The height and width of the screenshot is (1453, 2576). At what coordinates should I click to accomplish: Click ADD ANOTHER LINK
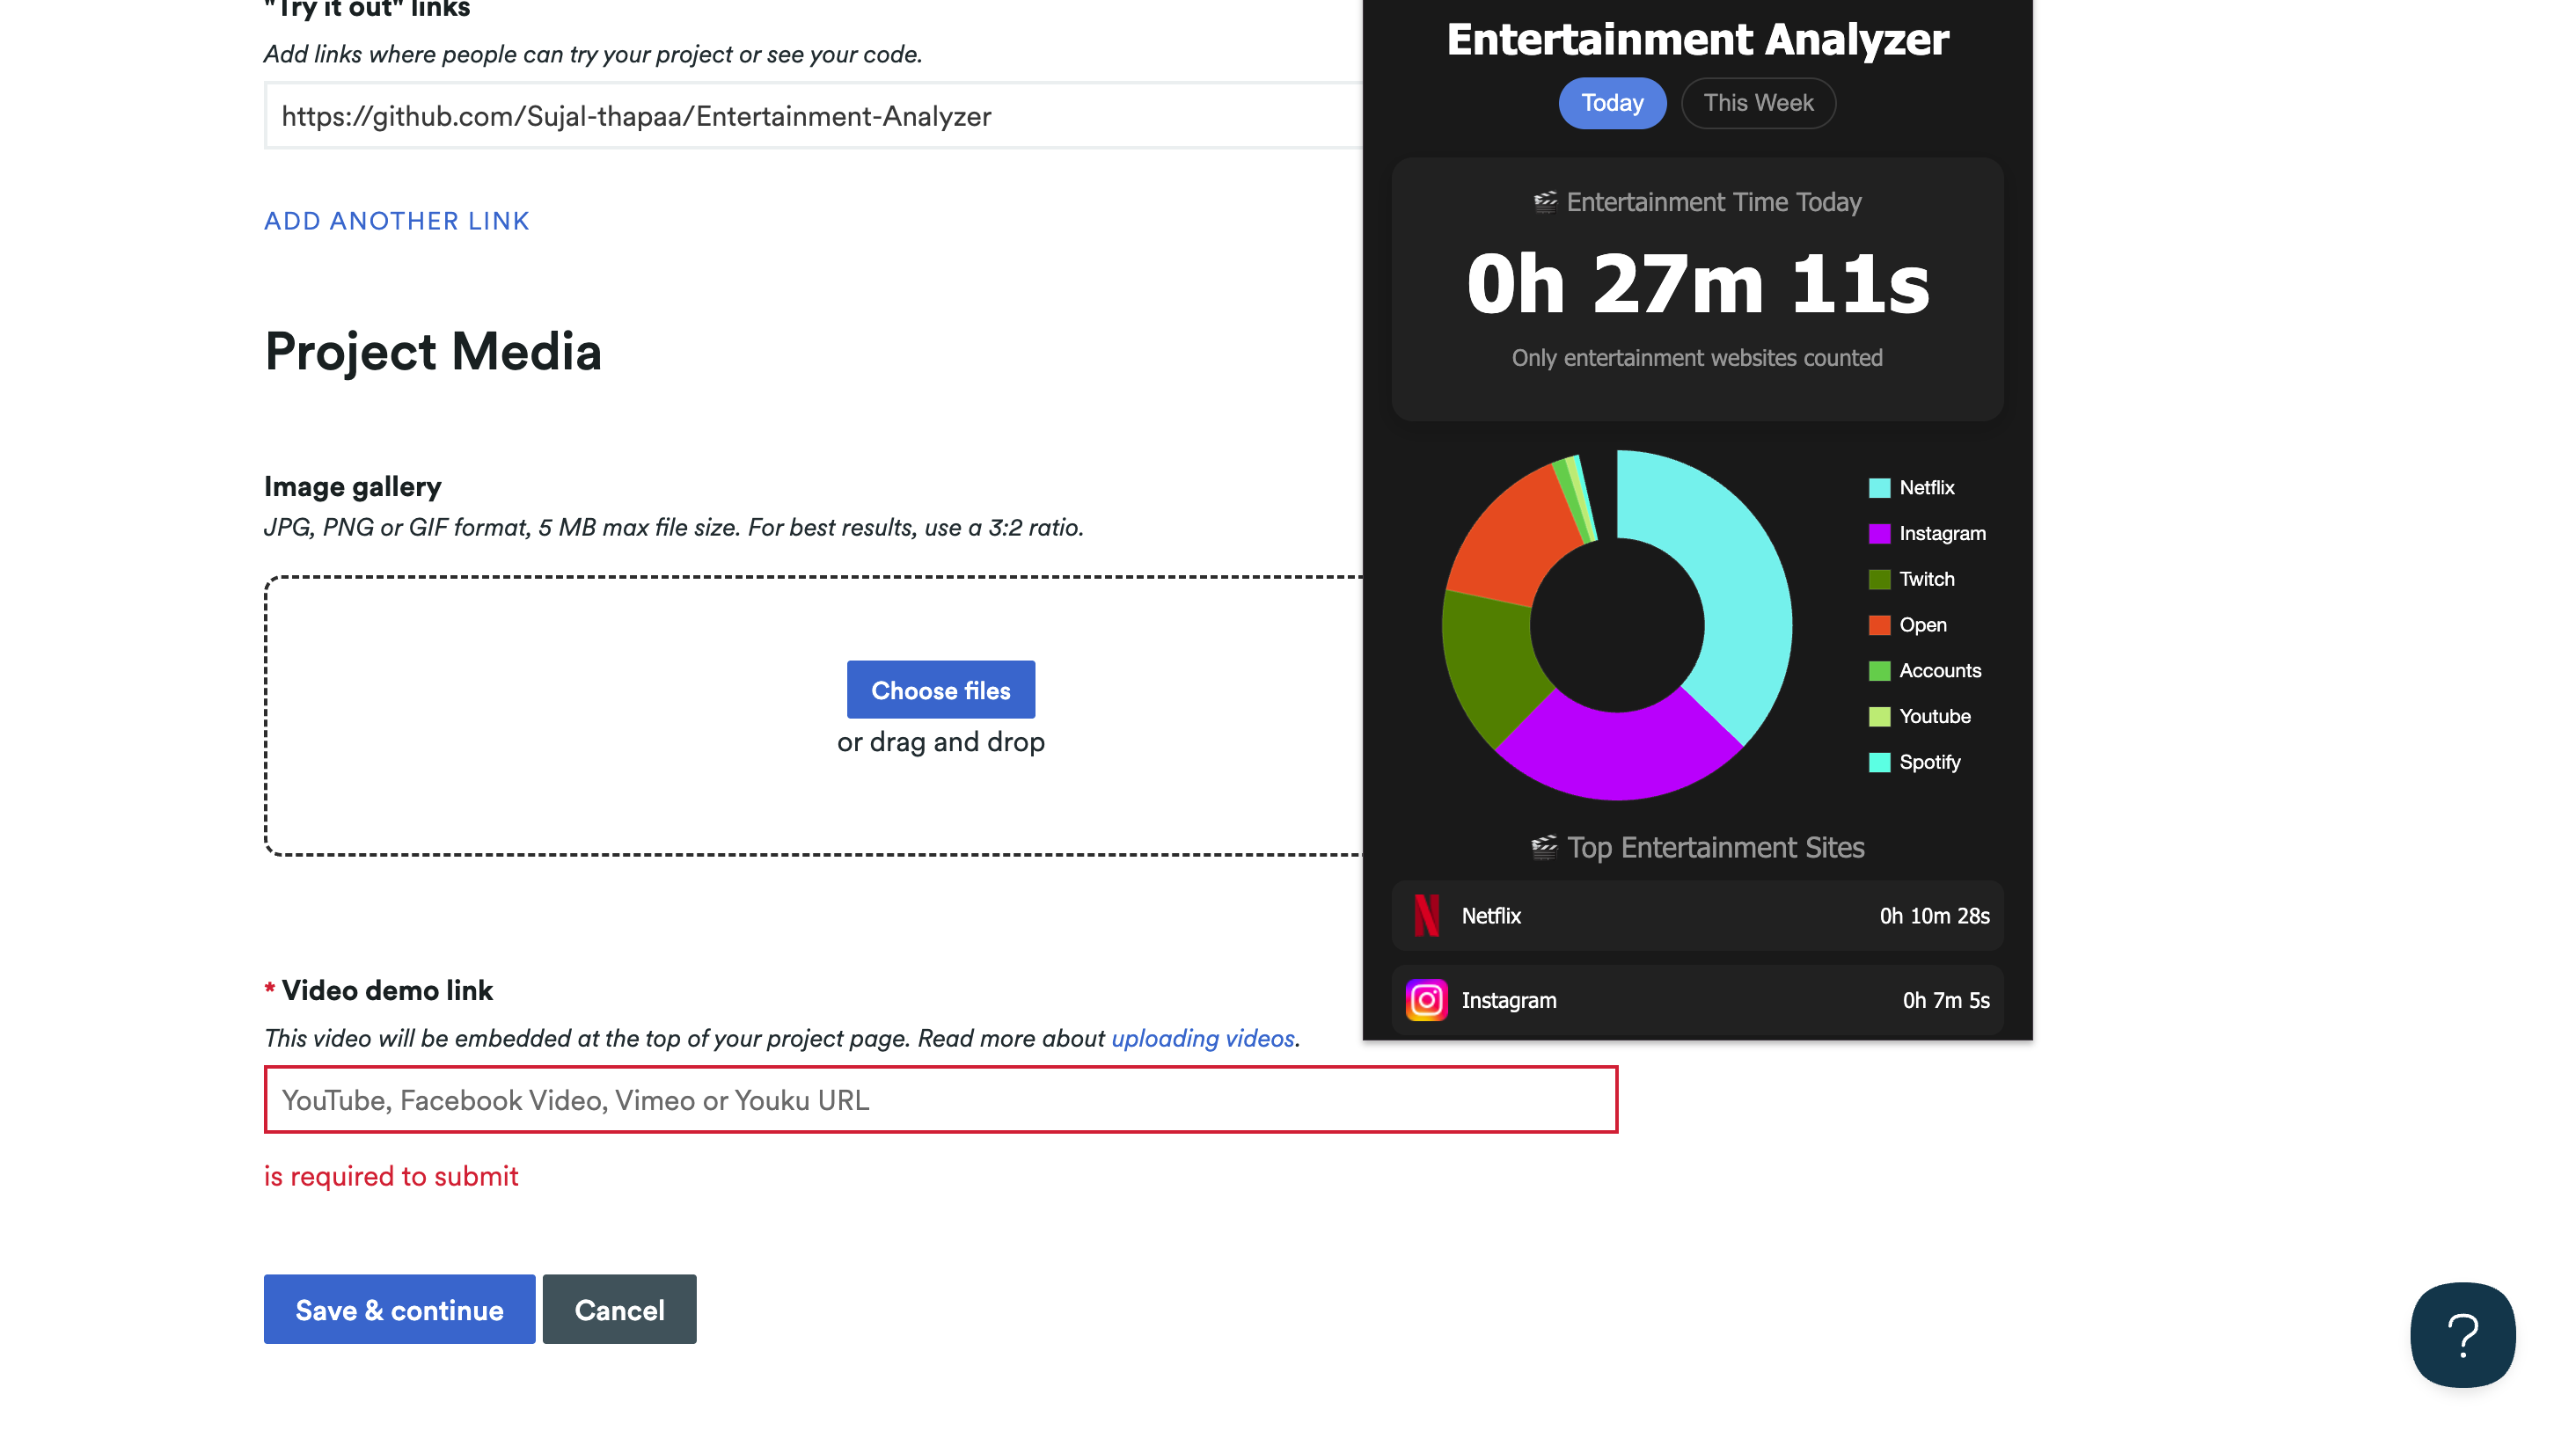pyautogui.click(x=396, y=221)
